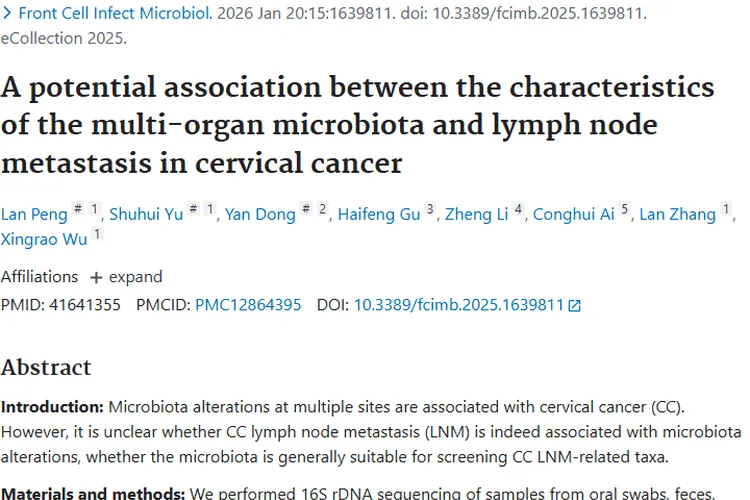
Task: Open author Zheng Li's link
Action: (x=476, y=214)
